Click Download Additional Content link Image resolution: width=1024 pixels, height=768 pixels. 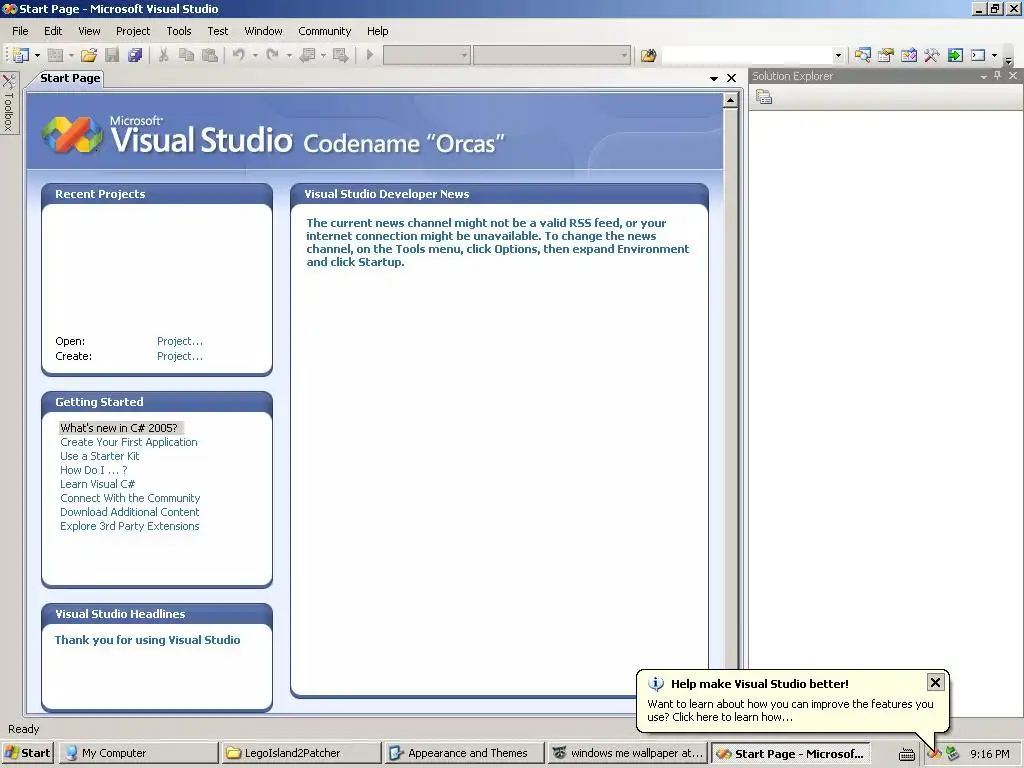tap(129, 512)
